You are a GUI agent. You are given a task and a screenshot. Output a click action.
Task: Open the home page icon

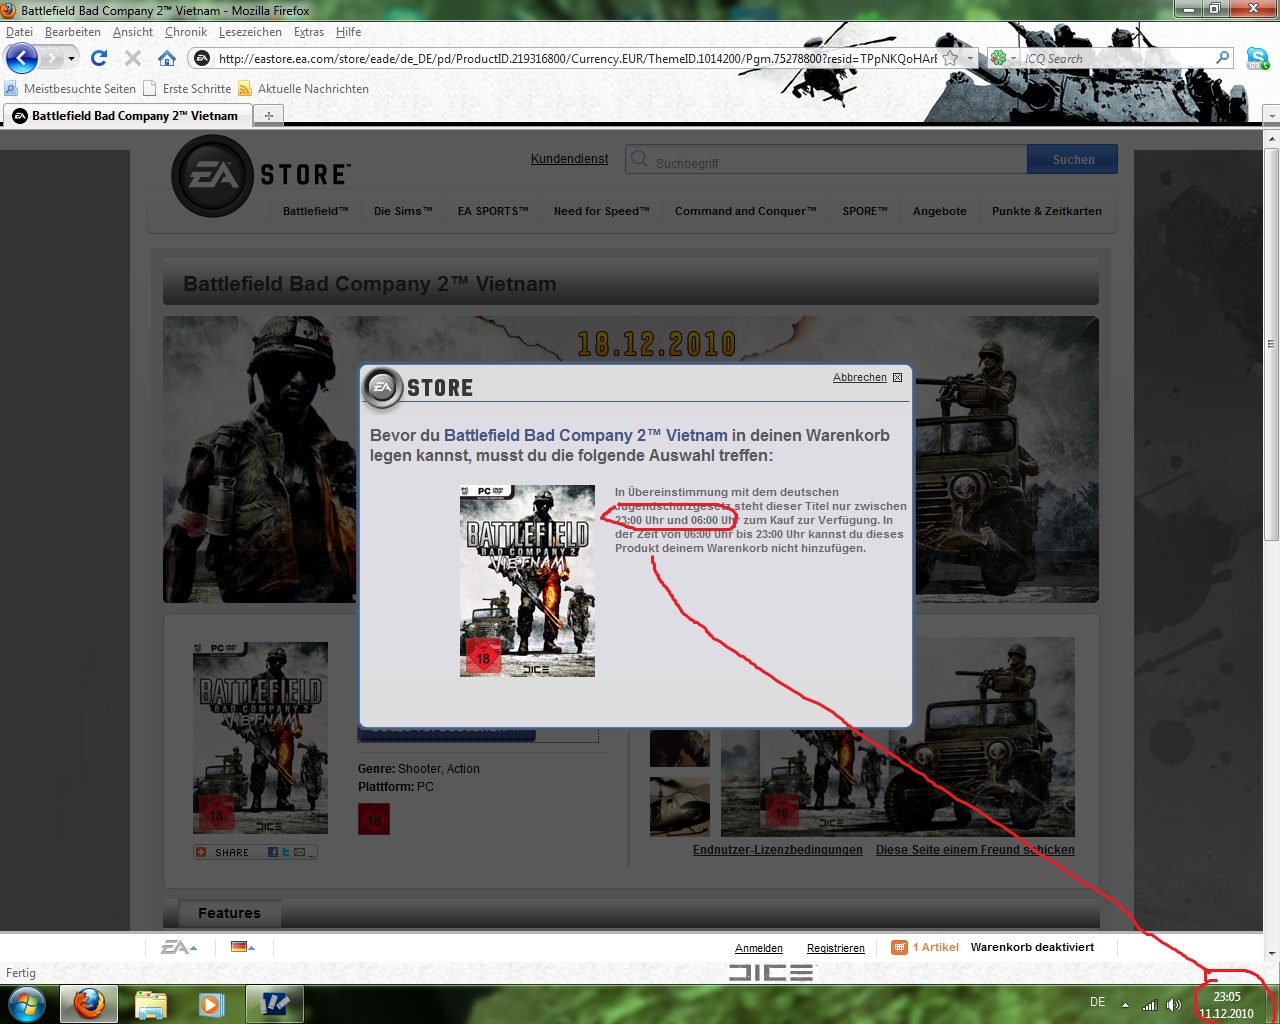[x=167, y=58]
